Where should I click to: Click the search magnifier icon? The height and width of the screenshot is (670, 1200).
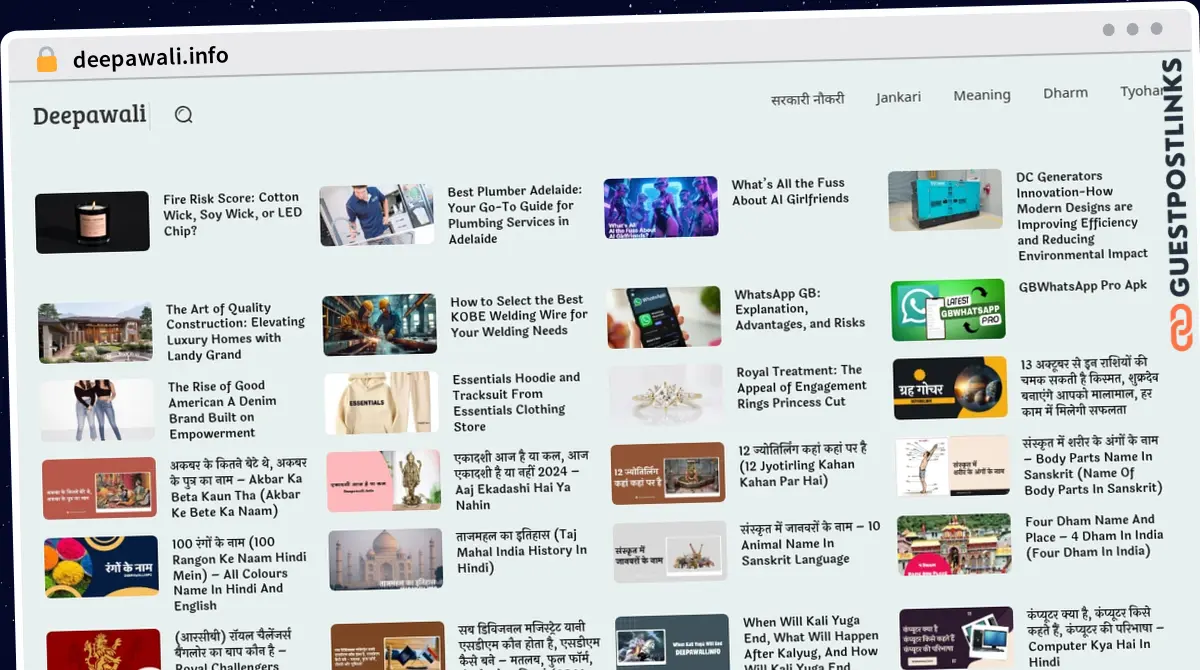click(x=183, y=115)
